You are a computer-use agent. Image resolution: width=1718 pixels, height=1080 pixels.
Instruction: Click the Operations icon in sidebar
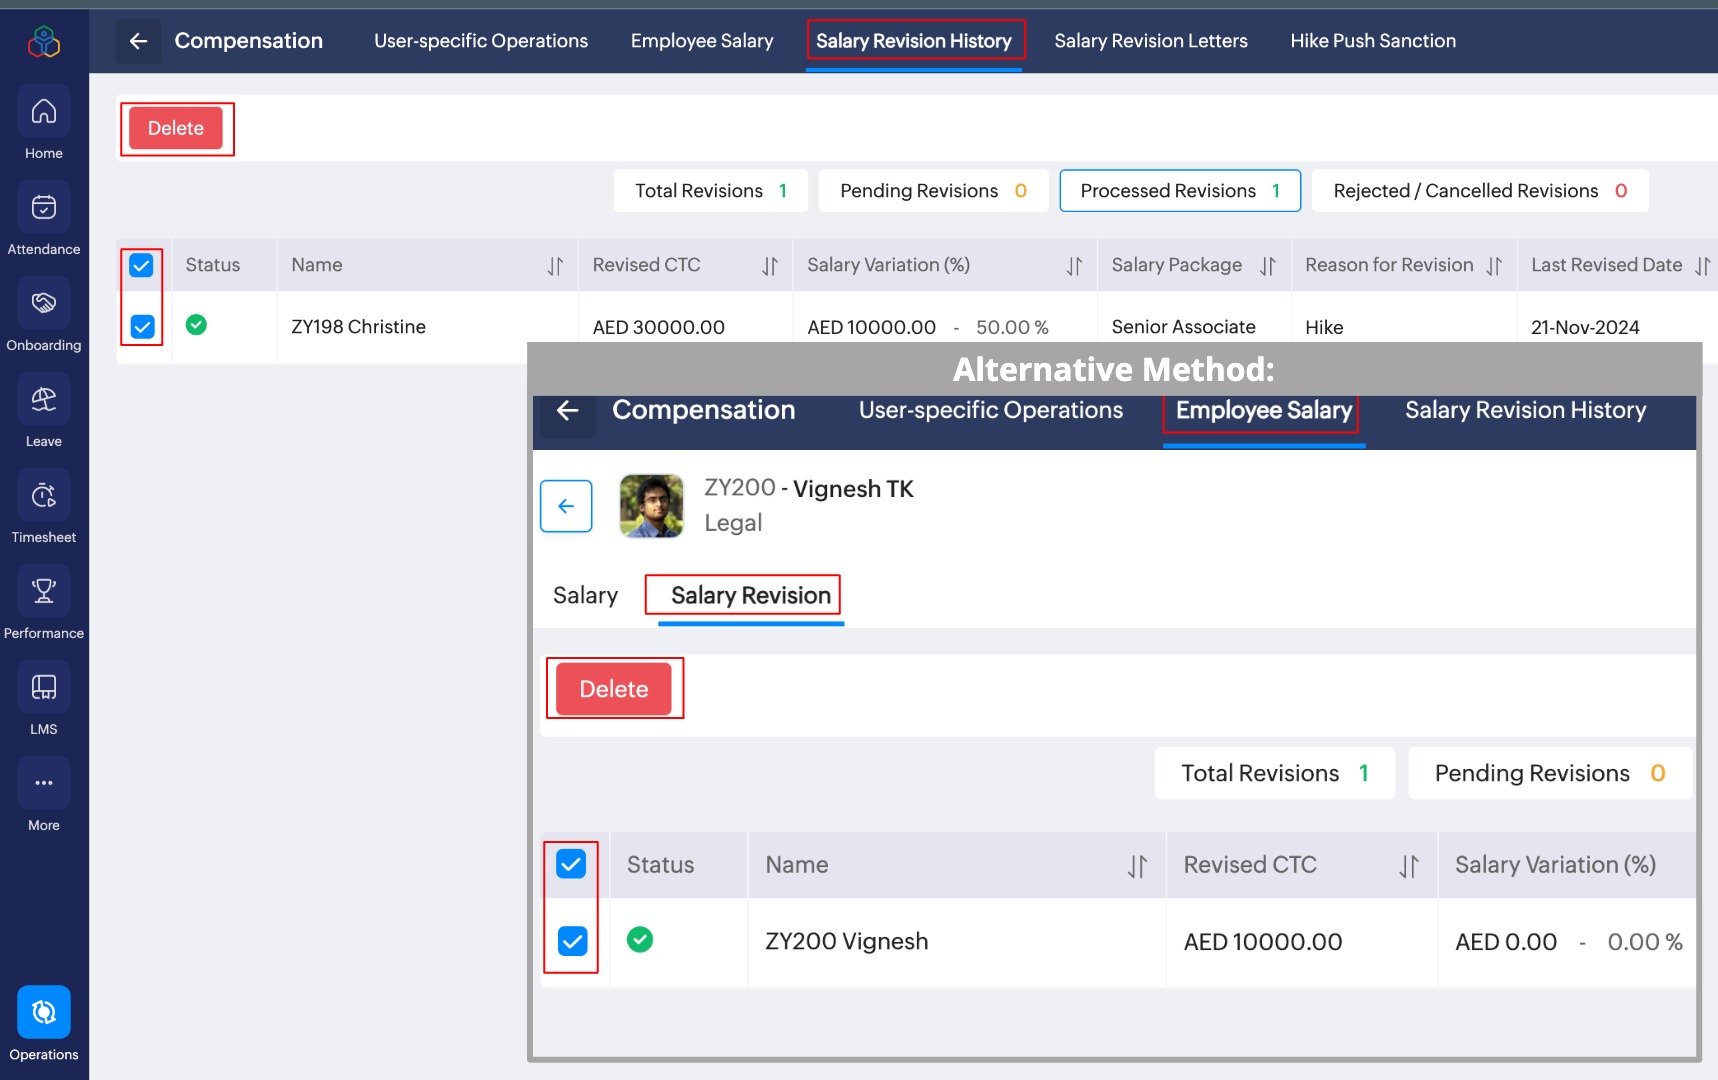(44, 1013)
